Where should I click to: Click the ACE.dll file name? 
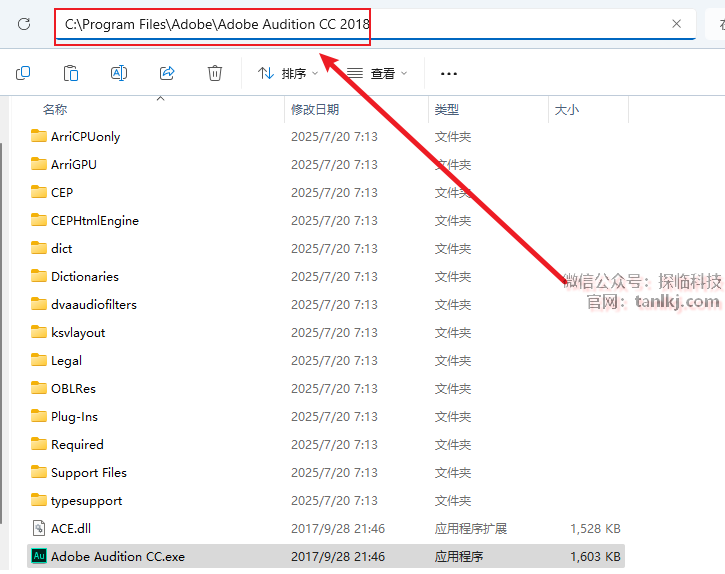pos(71,528)
